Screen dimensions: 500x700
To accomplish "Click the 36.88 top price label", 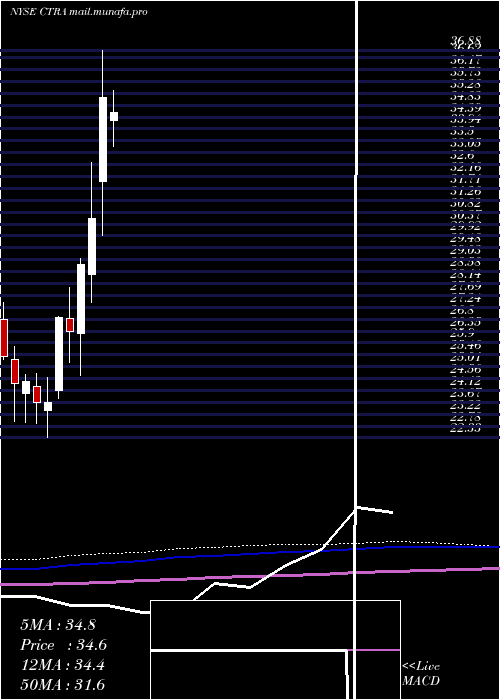I will [x=466, y=42].
